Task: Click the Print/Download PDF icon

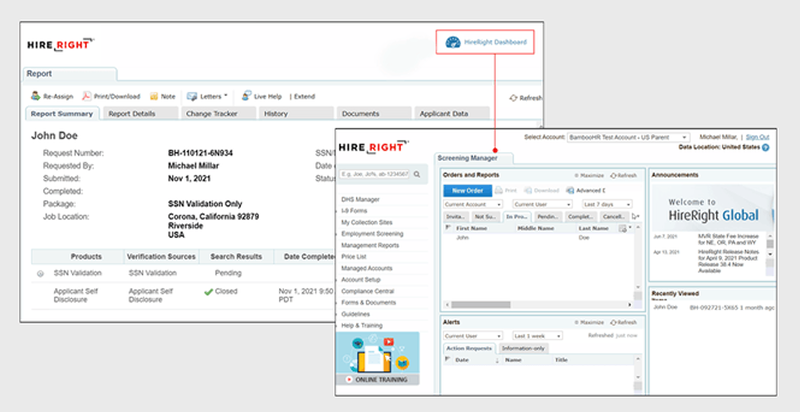Action: tap(87, 96)
